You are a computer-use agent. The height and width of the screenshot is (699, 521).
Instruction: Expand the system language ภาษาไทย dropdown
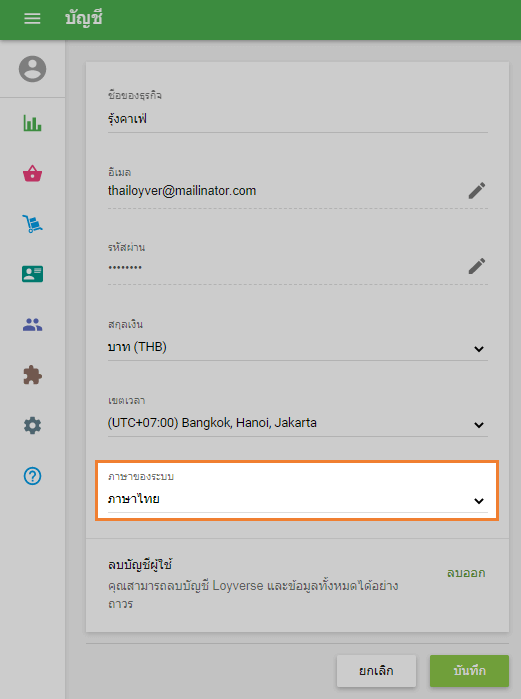coord(298,499)
